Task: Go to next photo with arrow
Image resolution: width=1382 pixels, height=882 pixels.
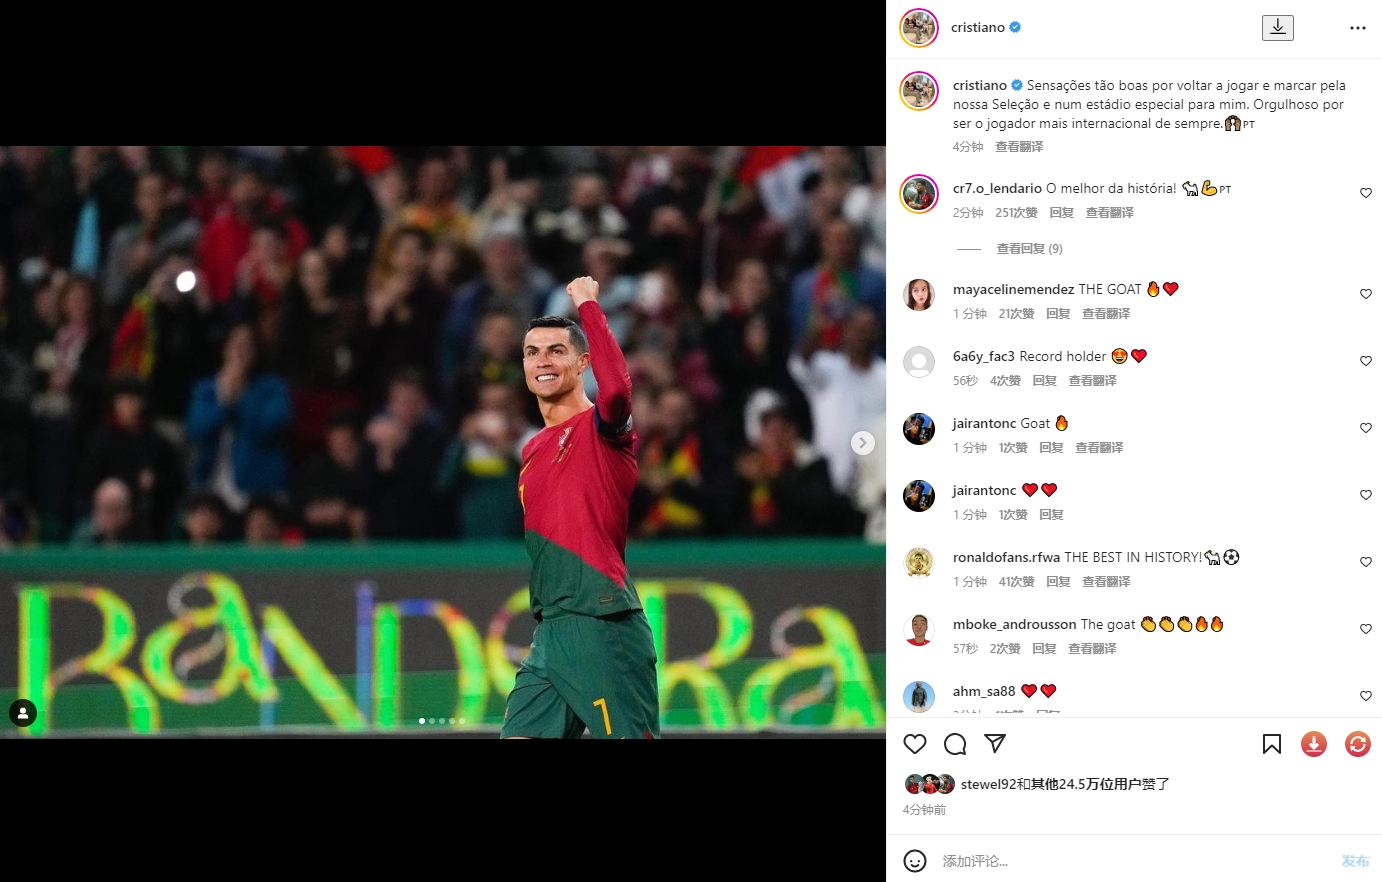Action: [x=863, y=443]
